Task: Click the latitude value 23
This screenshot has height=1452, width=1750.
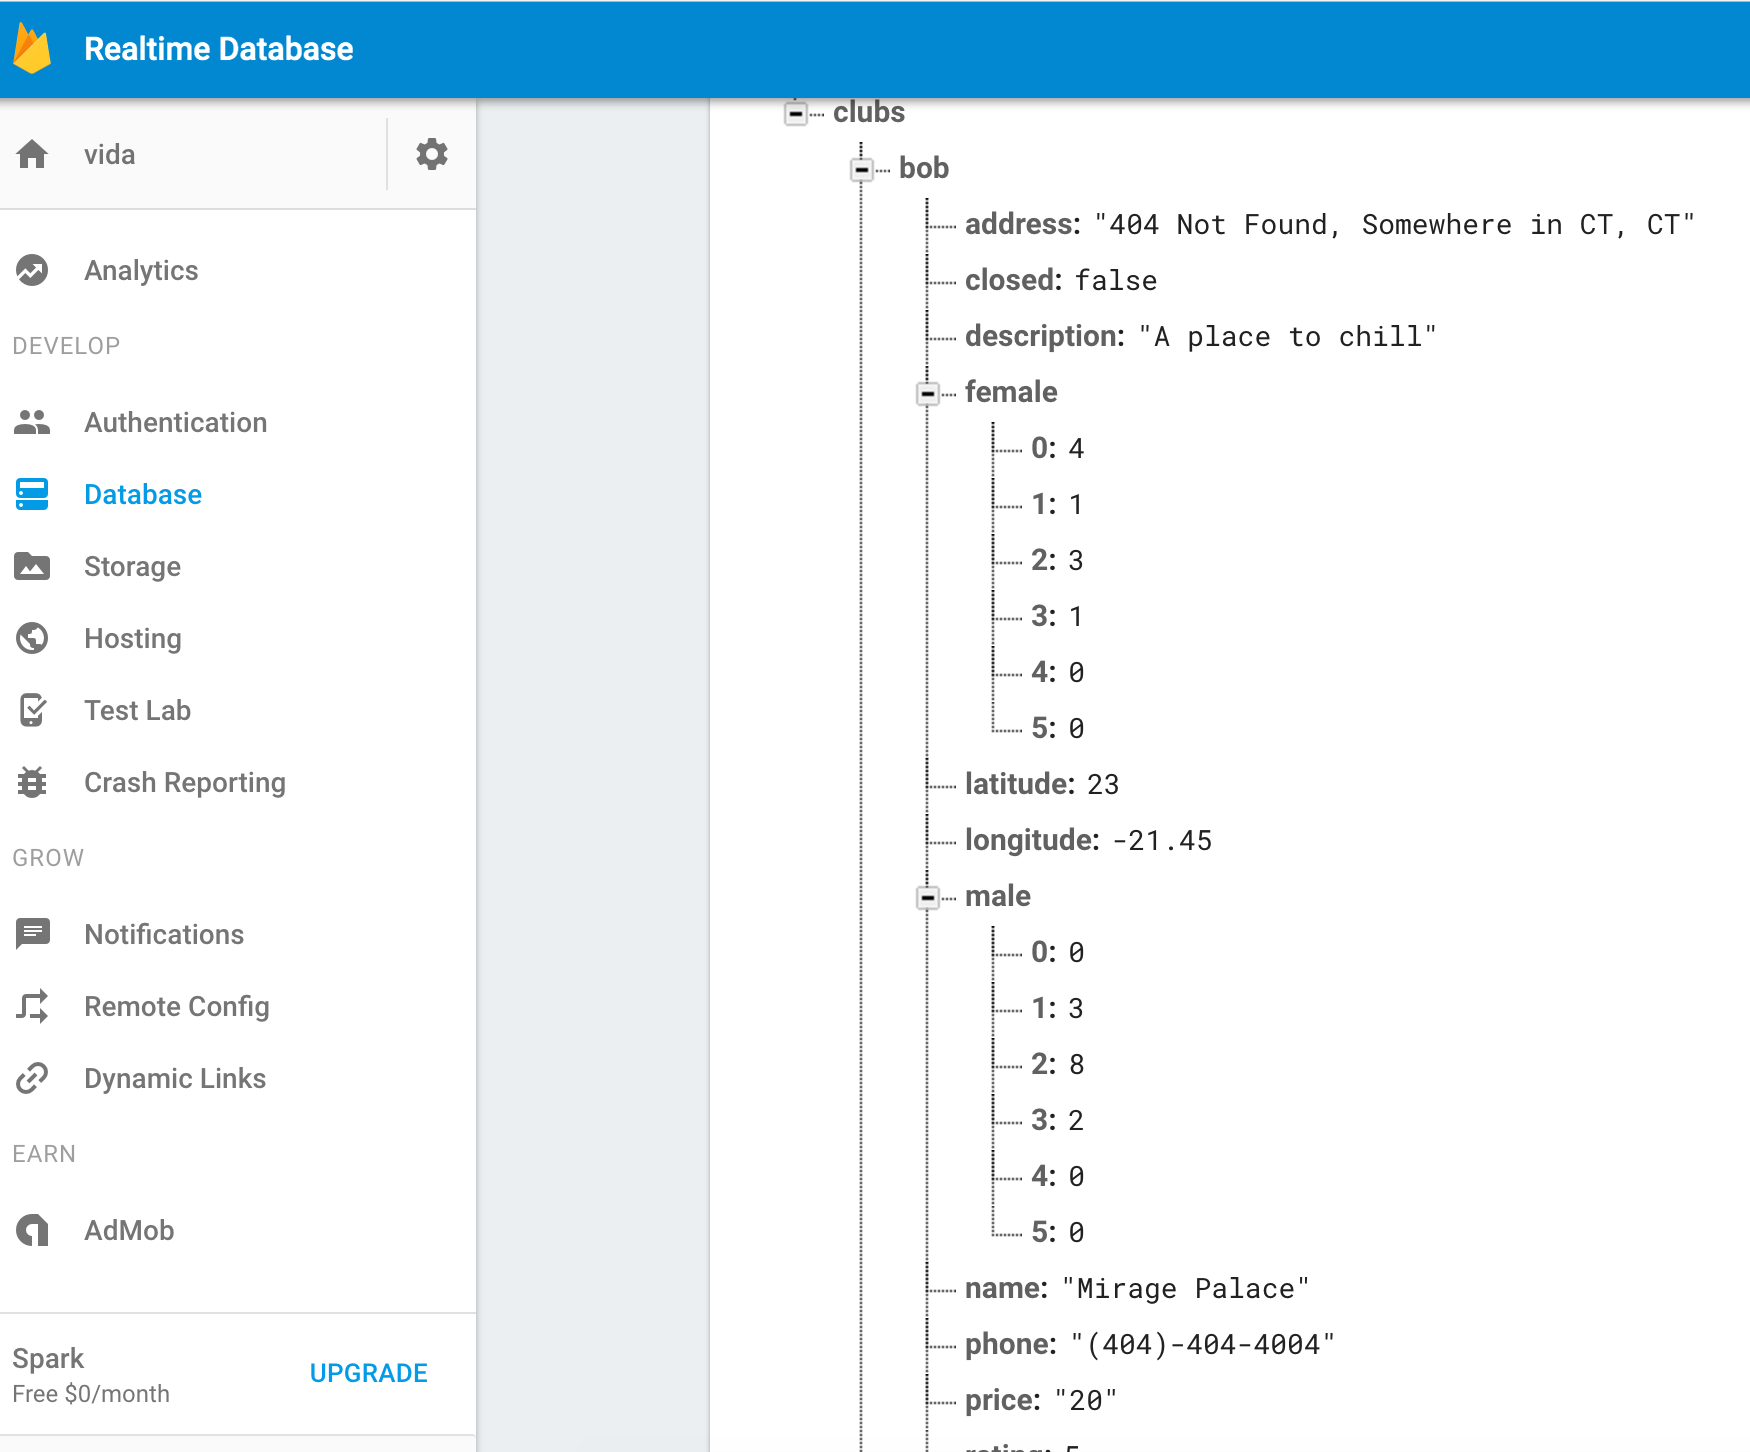Action: click(x=1103, y=784)
